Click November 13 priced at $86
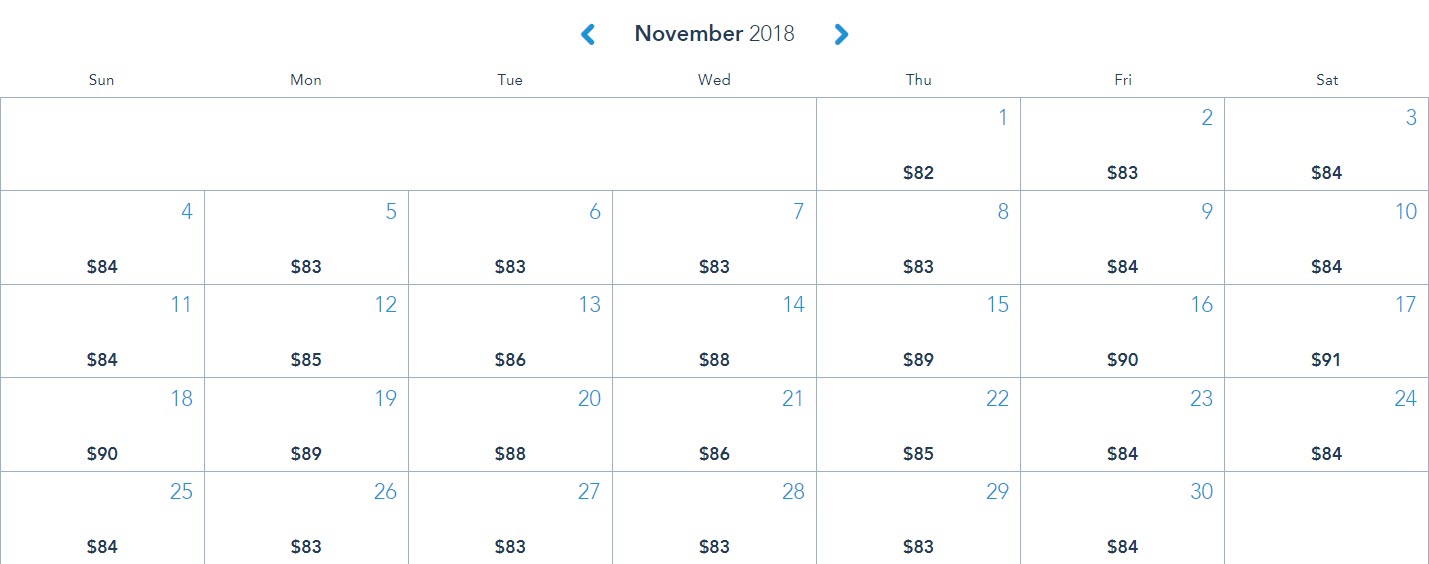The height and width of the screenshot is (564, 1429). pos(511,331)
